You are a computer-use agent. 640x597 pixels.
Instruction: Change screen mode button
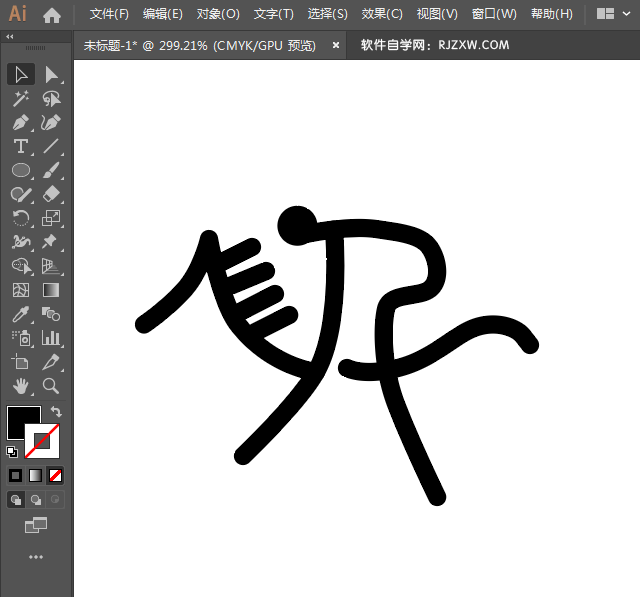[36, 525]
